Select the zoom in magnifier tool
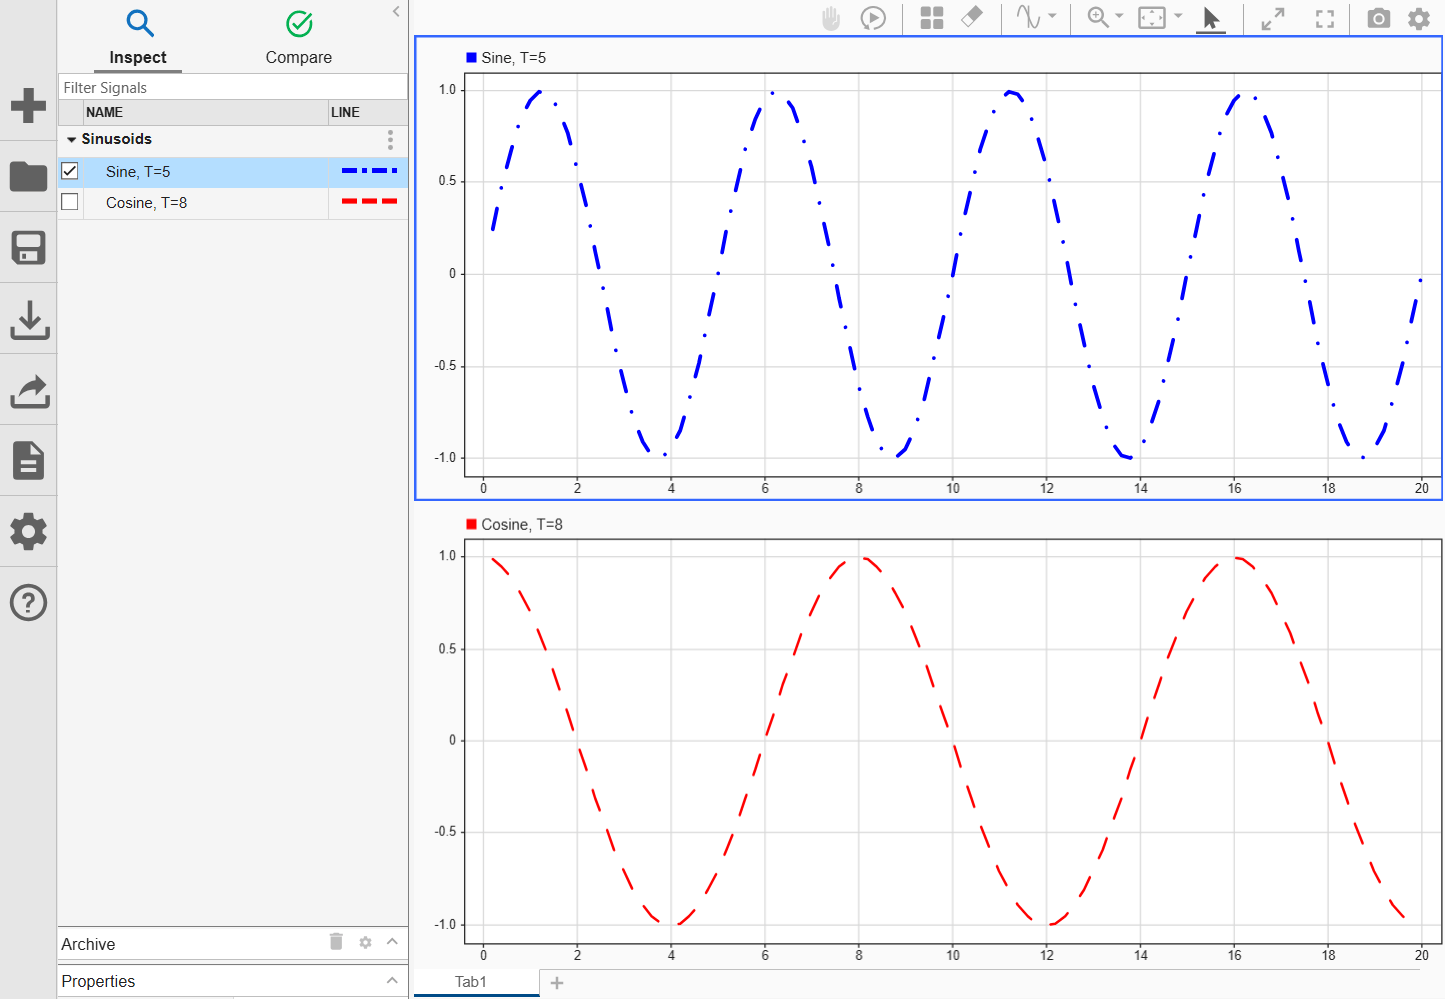Screen dimensions: 1445x999 tap(1097, 17)
